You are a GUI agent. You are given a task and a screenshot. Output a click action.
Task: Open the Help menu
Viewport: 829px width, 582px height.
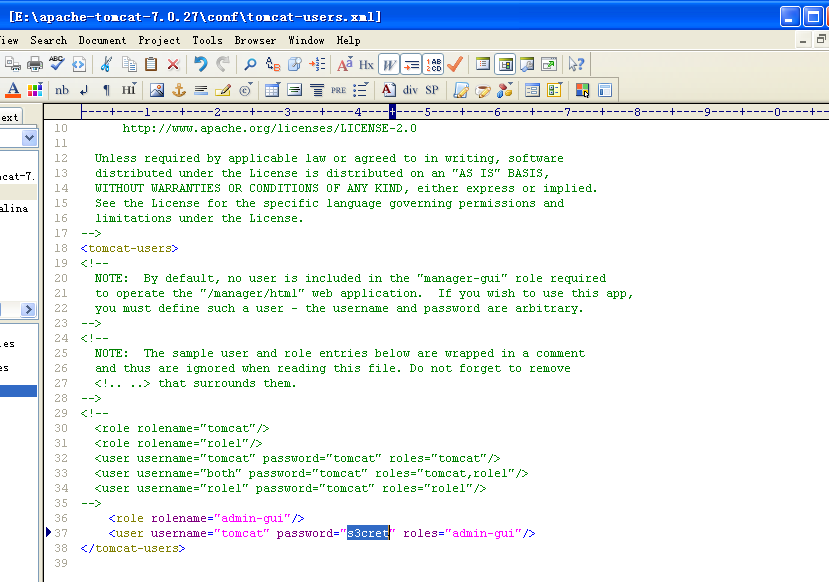(348, 40)
